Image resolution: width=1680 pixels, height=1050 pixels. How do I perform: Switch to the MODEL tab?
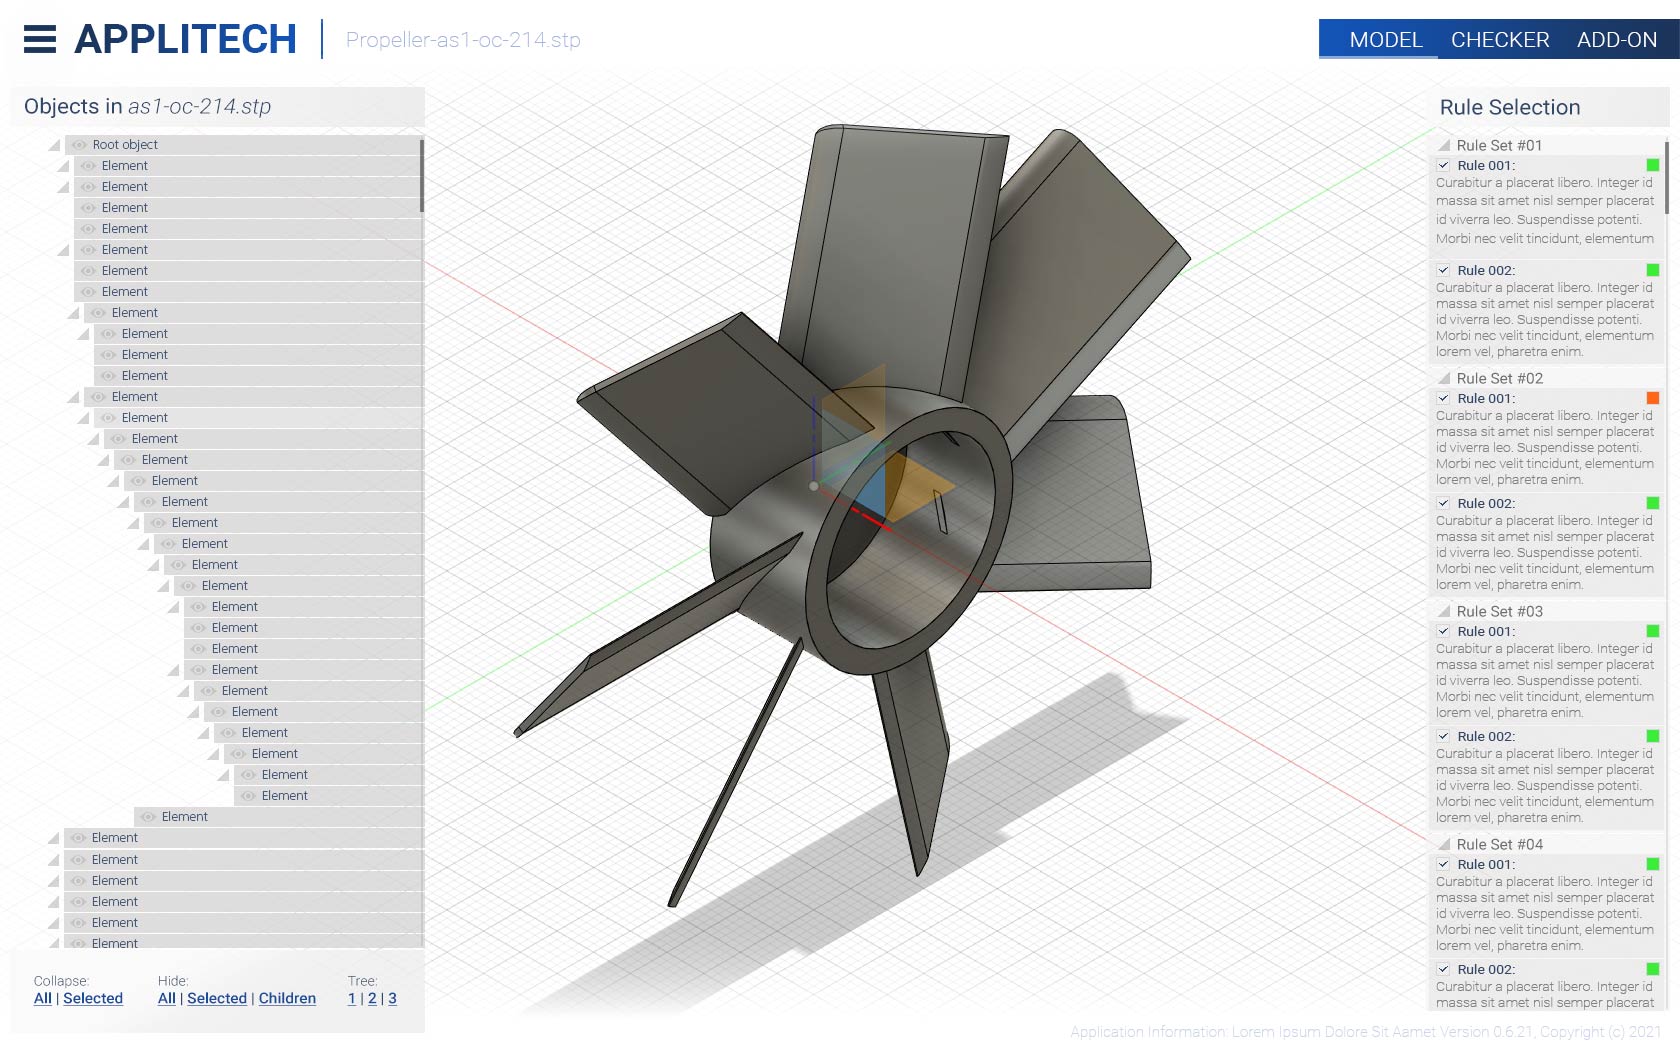tap(1385, 40)
